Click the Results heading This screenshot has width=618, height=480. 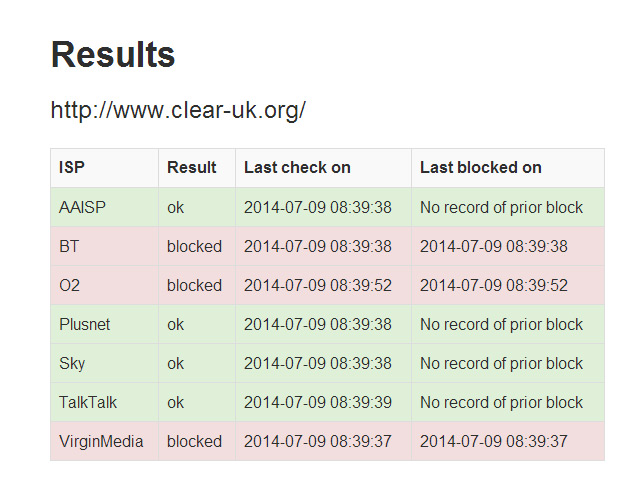click(113, 55)
